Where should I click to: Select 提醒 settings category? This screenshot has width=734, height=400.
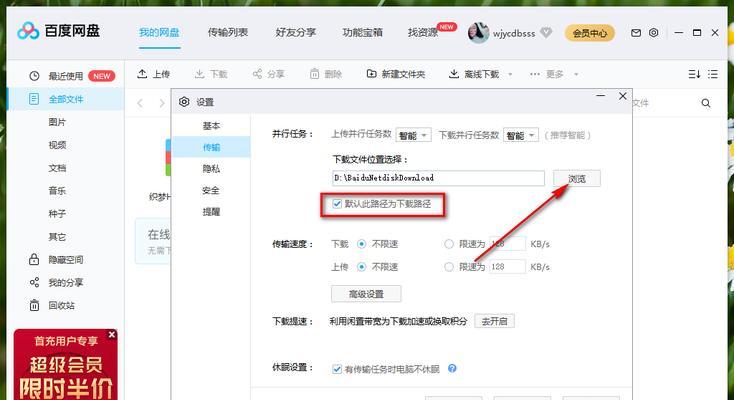[211, 212]
